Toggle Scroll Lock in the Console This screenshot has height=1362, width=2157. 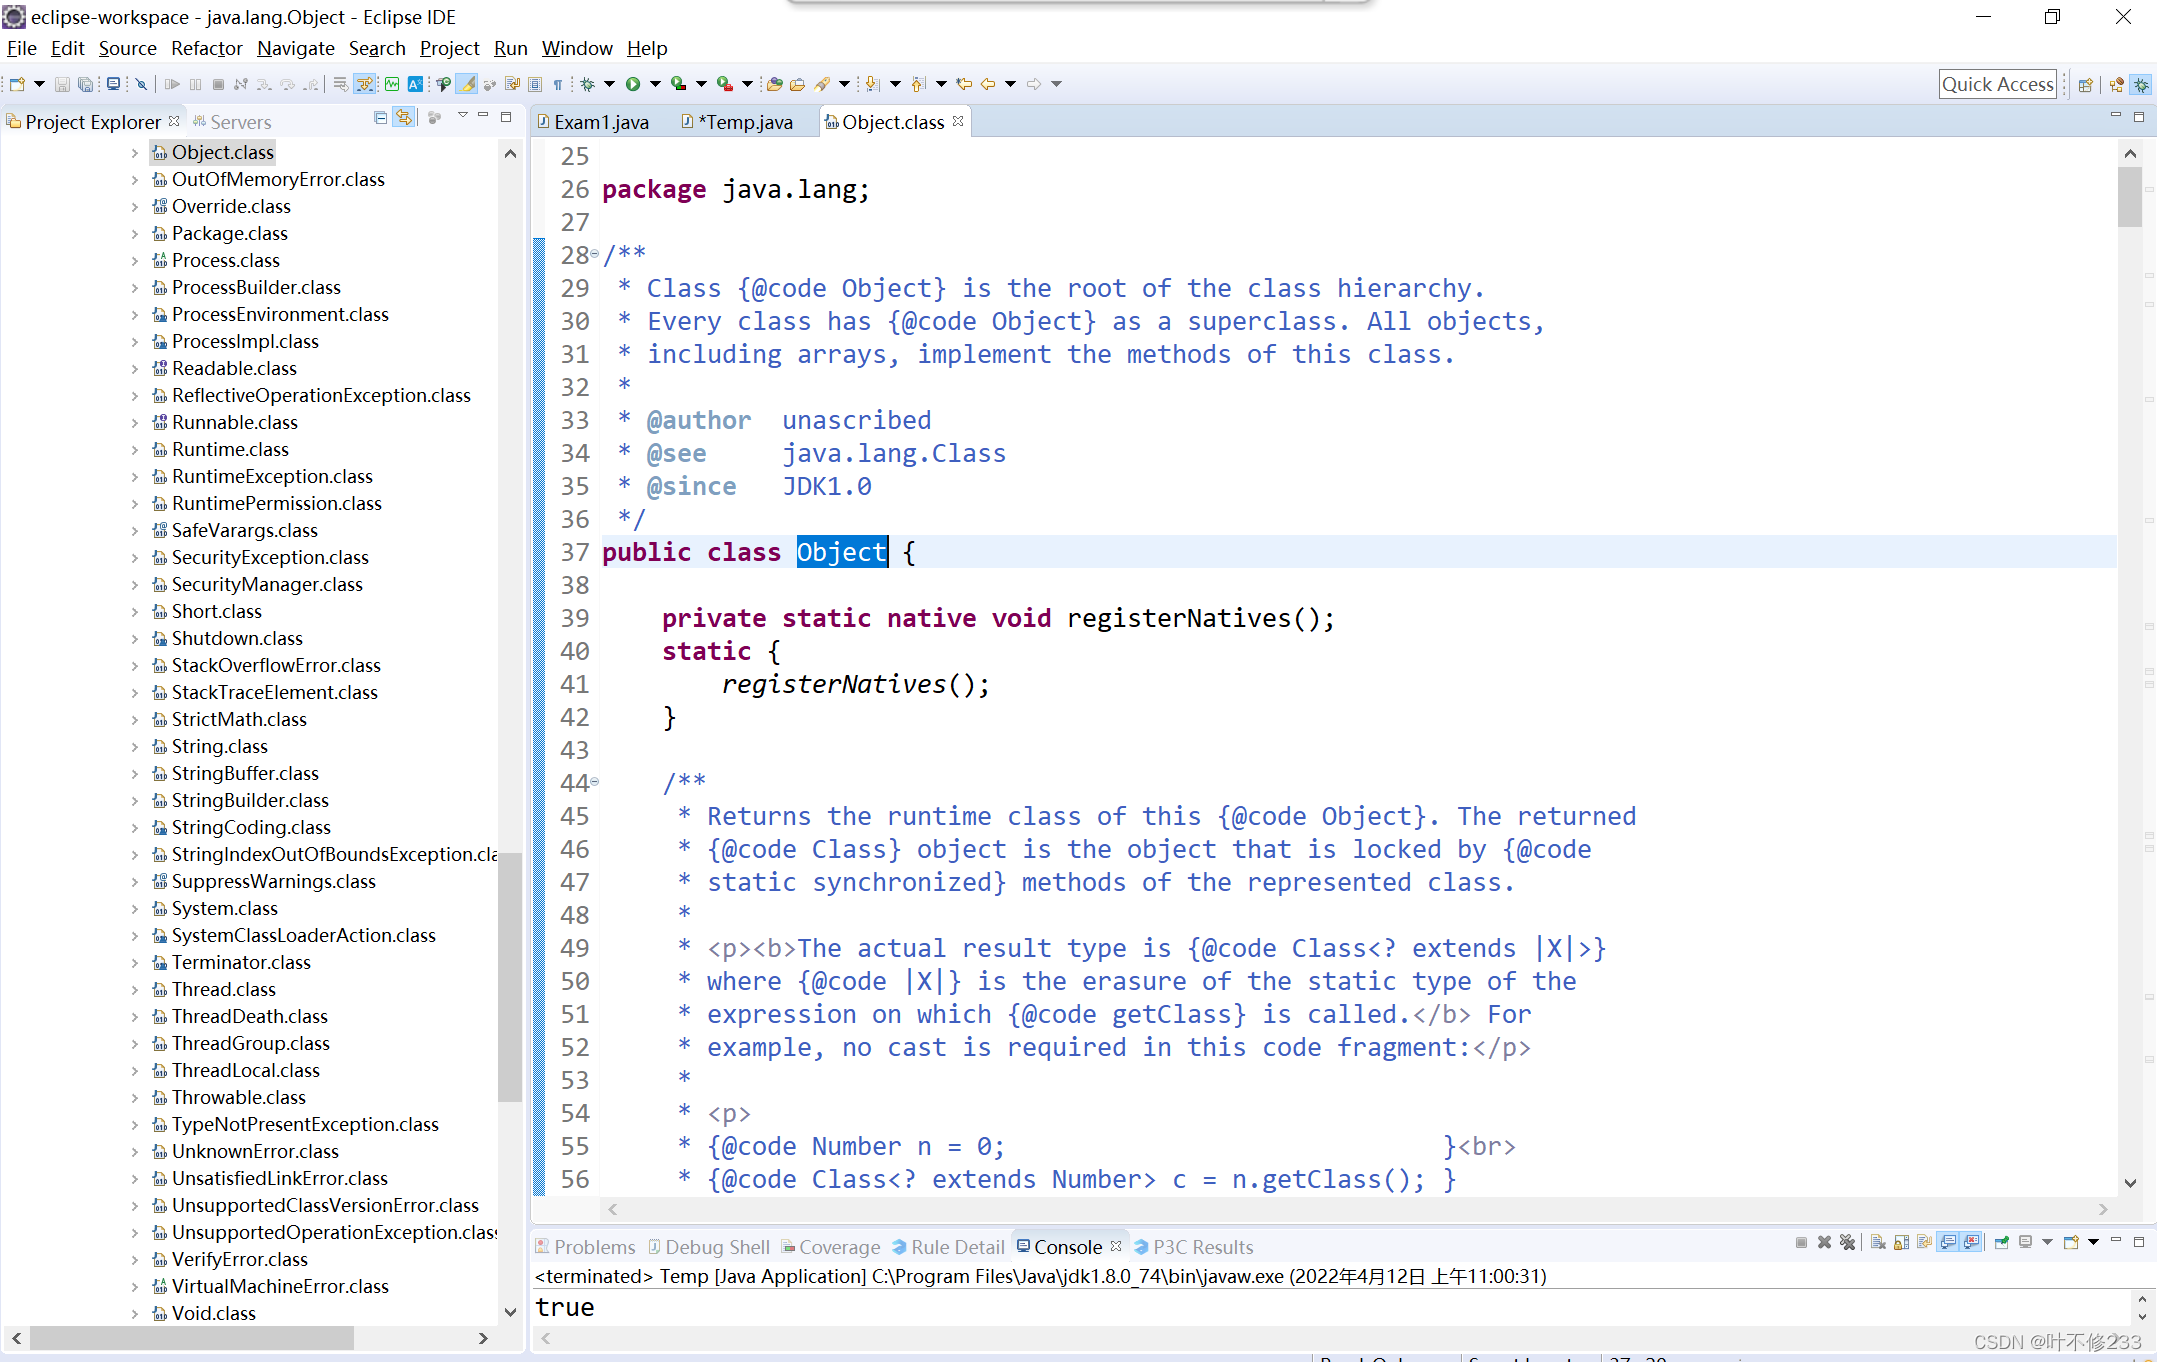click(x=1901, y=1242)
